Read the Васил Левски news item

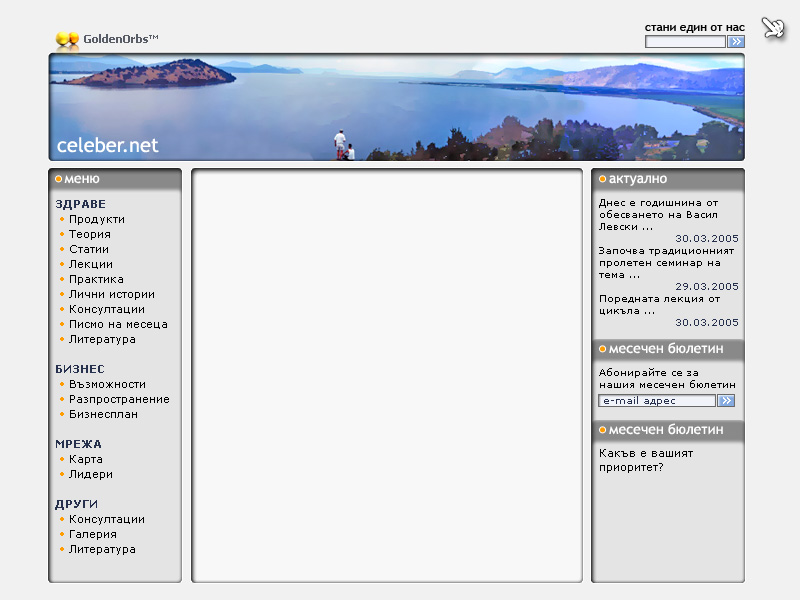point(658,214)
